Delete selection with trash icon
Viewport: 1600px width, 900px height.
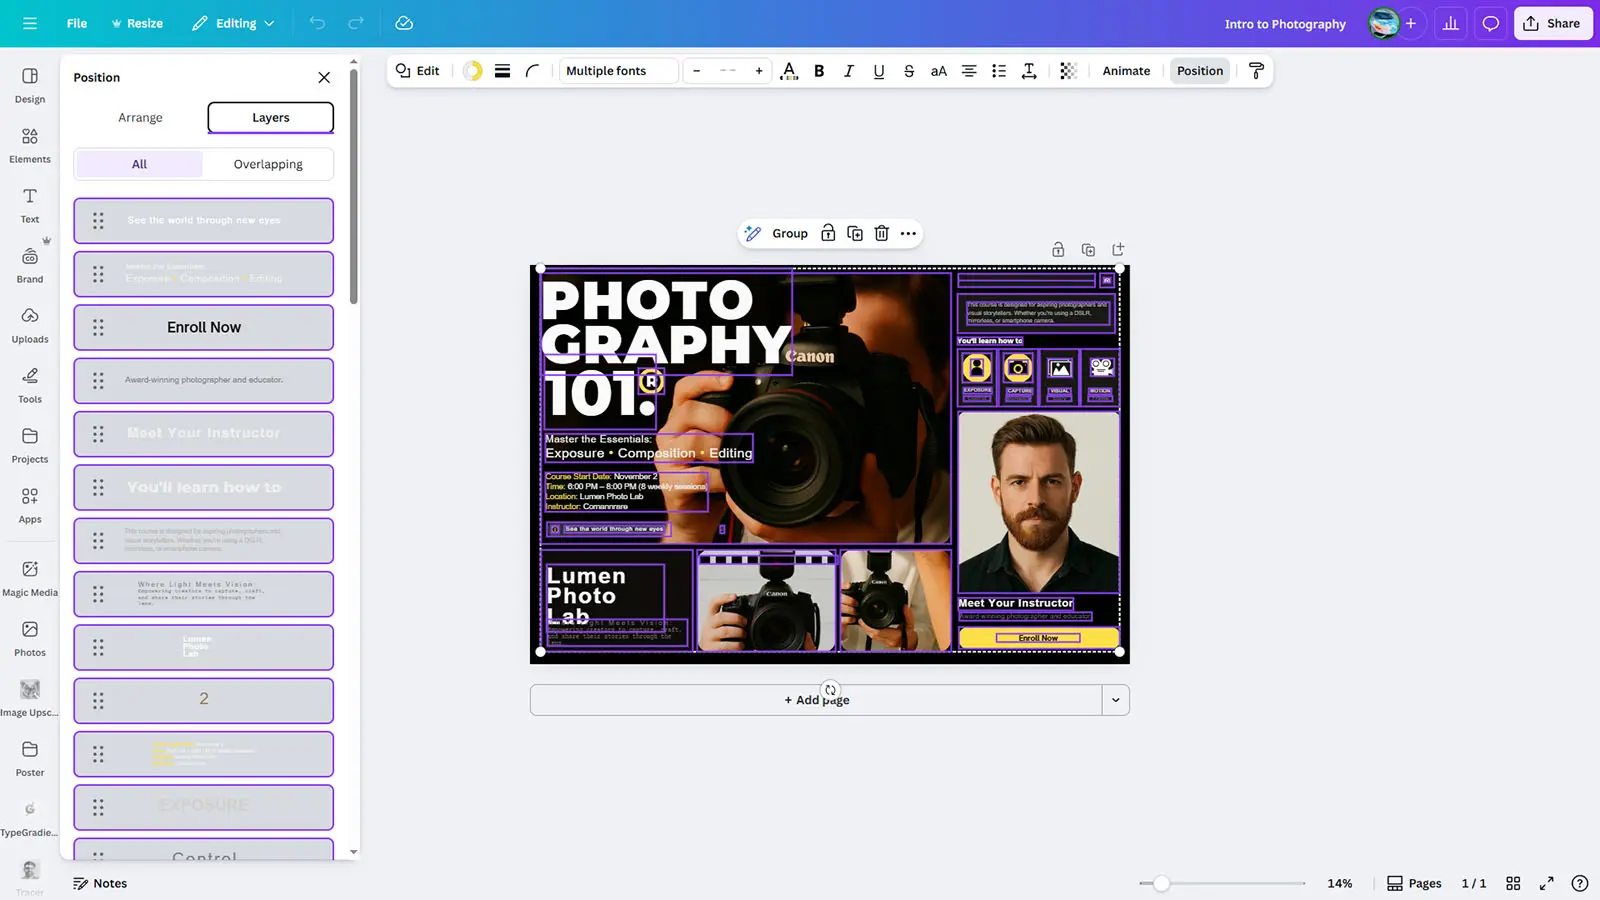tap(881, 233)
